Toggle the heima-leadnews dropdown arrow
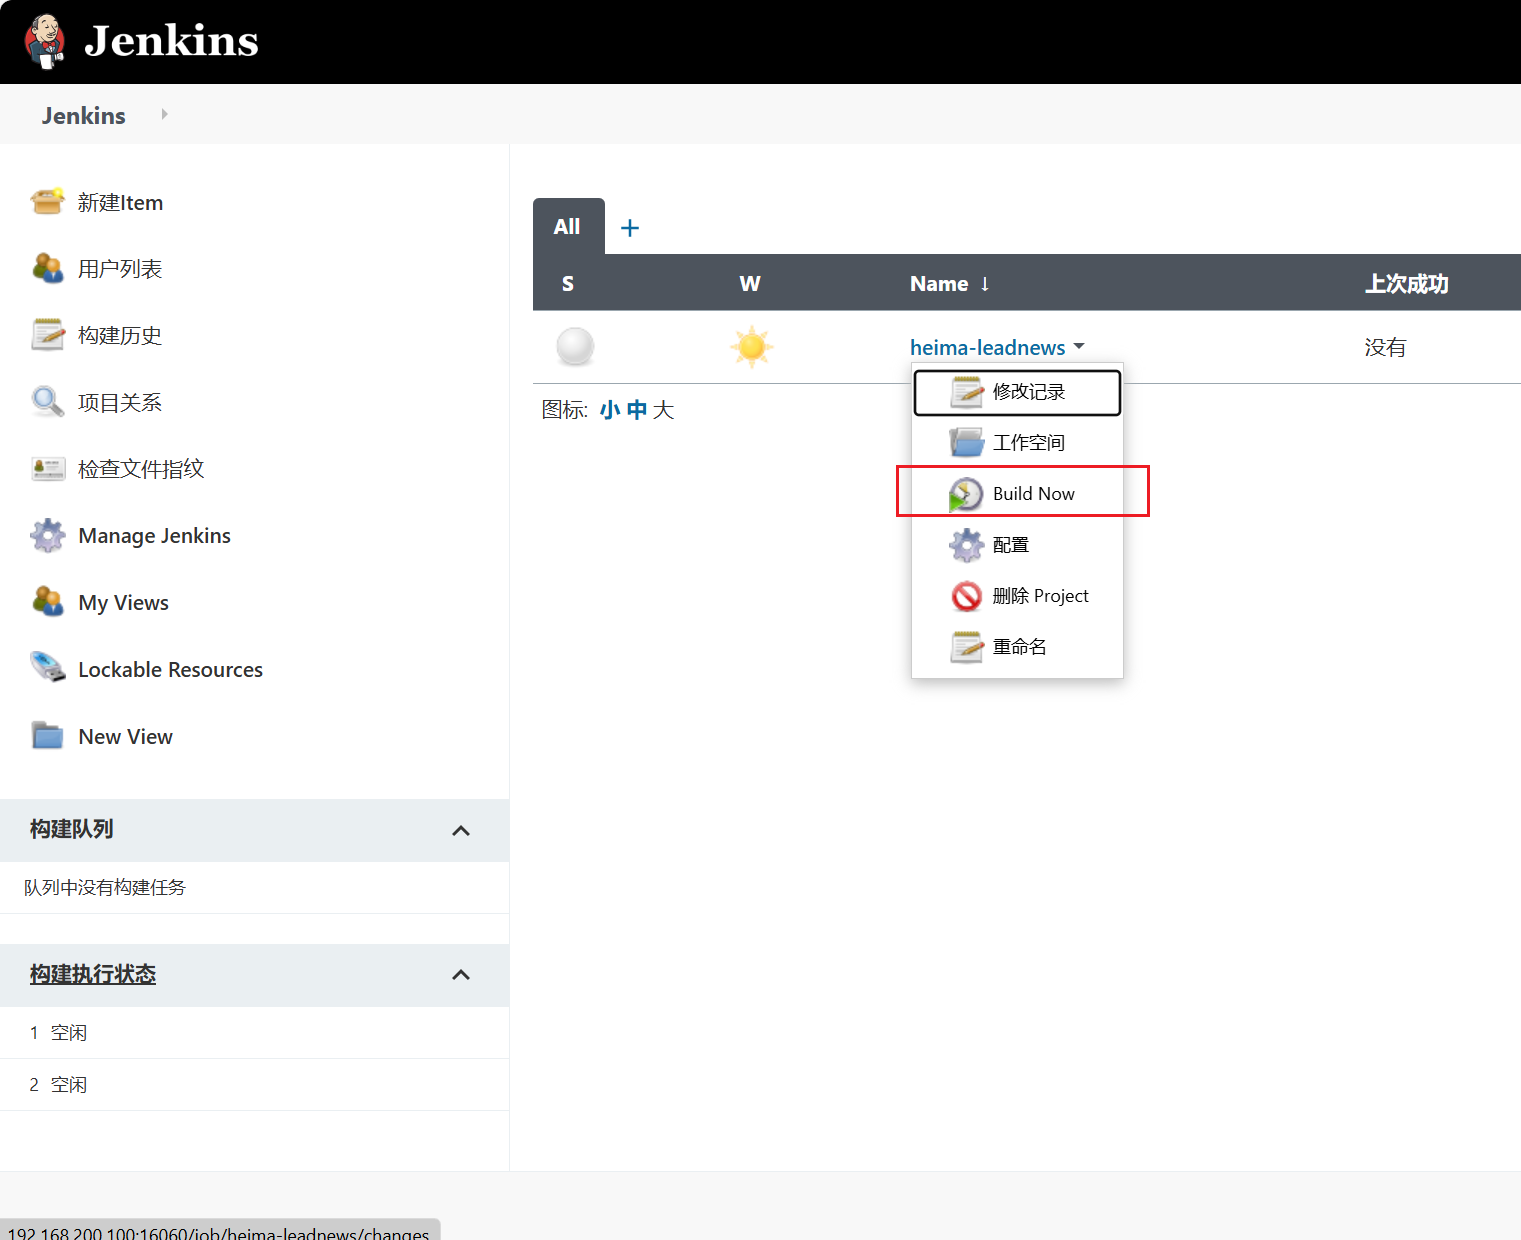The height and width of the screenshot is (1240, 1521). (x=1079, y=346)
